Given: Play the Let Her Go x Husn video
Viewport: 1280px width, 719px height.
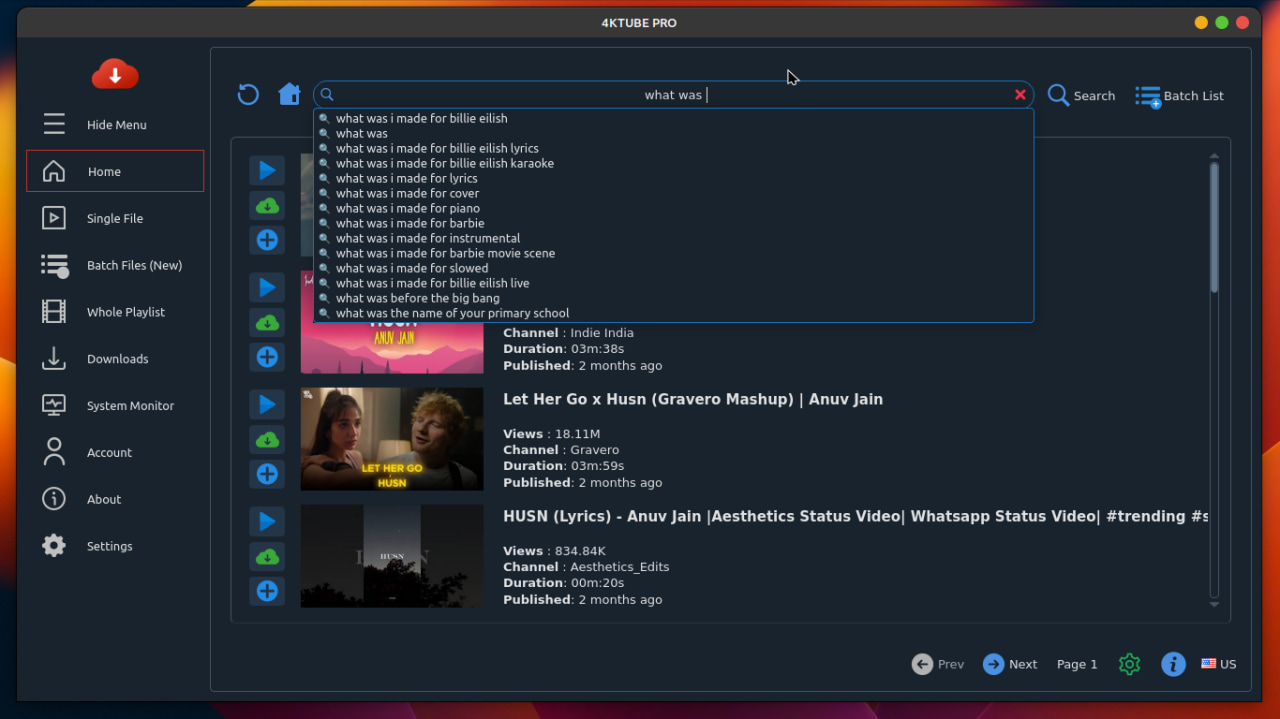Looking at the screenshot, I should coord(267,404).
